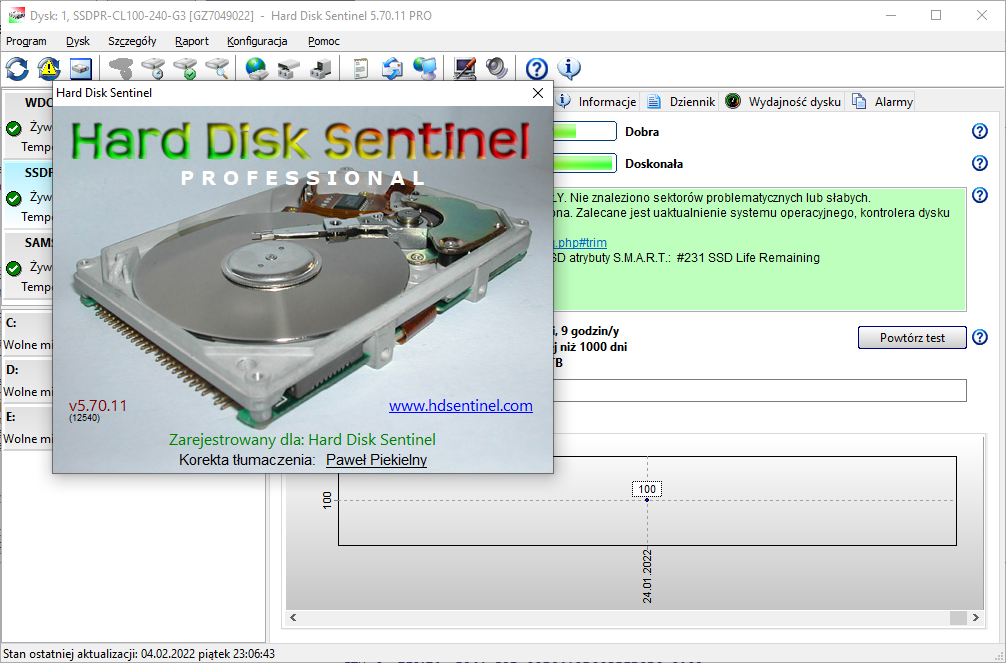Click disk icon with green checkmark
Viewport: 1006px width, 663px height.
pyautogui.click(x=185, y=68)
